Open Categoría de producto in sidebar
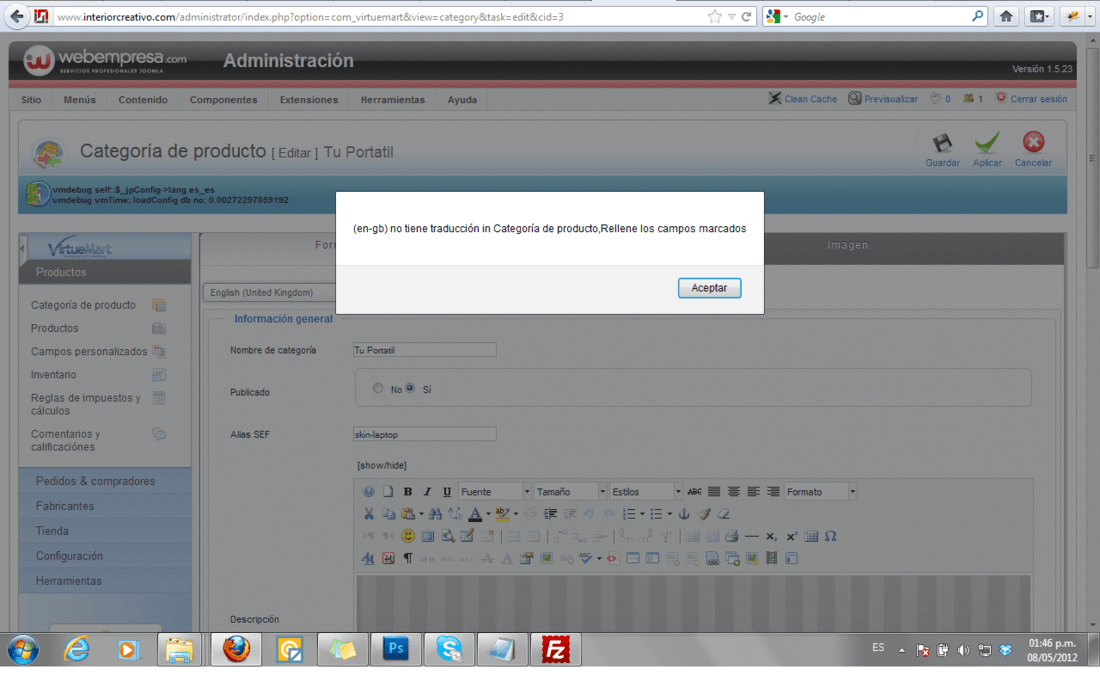The width and height of the screenshot is (1100, 688). pyautogui.click(x=83, y=305)
